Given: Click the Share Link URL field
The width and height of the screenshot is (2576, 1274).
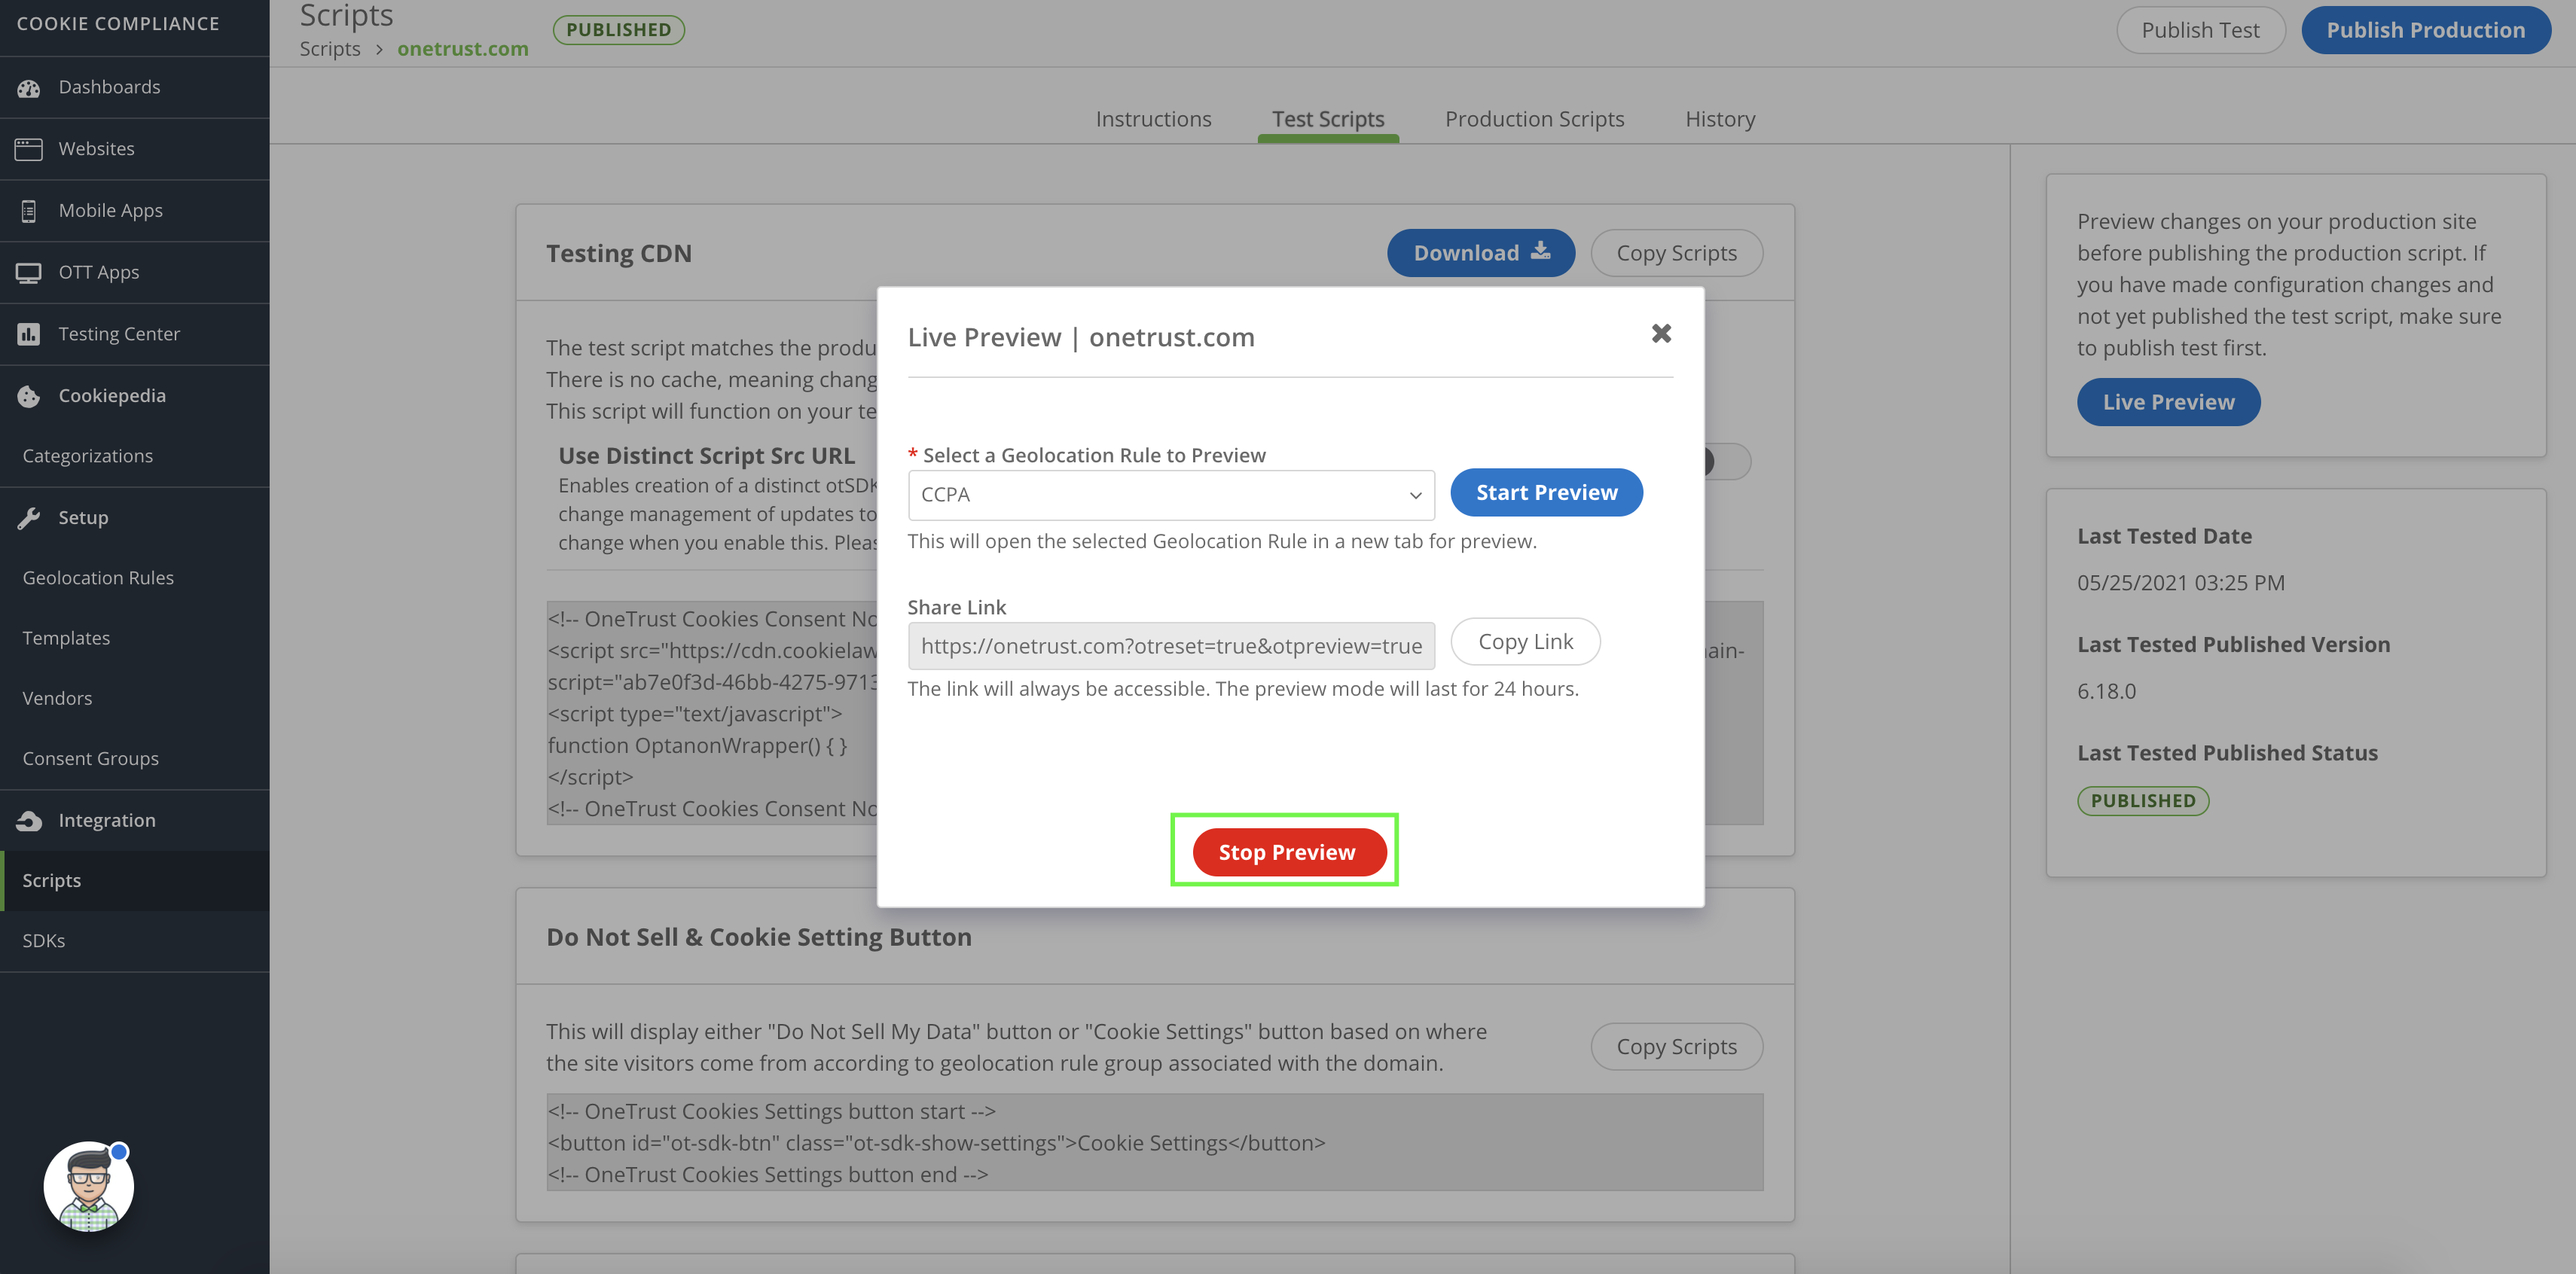Looking at the screenshot, I should [1170, 646].
